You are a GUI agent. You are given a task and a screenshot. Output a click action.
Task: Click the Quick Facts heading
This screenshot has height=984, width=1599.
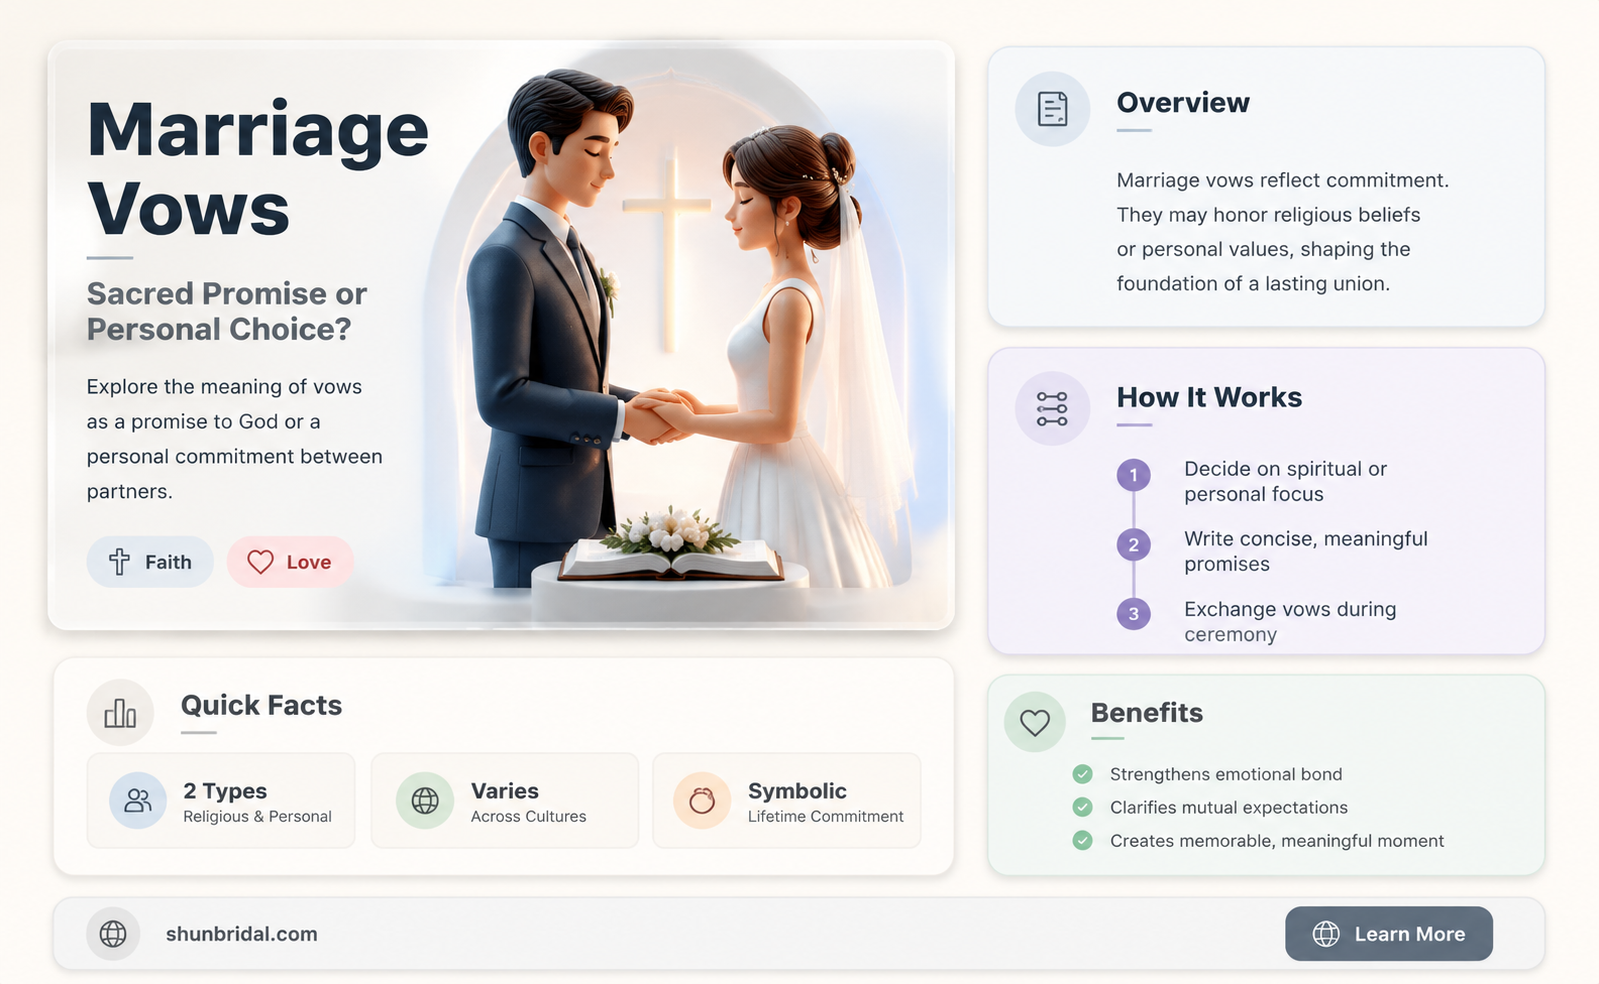261,705
